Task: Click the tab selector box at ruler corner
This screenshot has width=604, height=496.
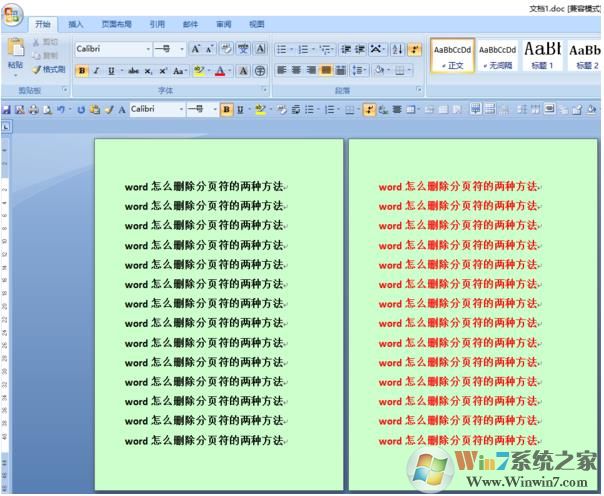Action: pyautogui.click(x=7, y=126)
